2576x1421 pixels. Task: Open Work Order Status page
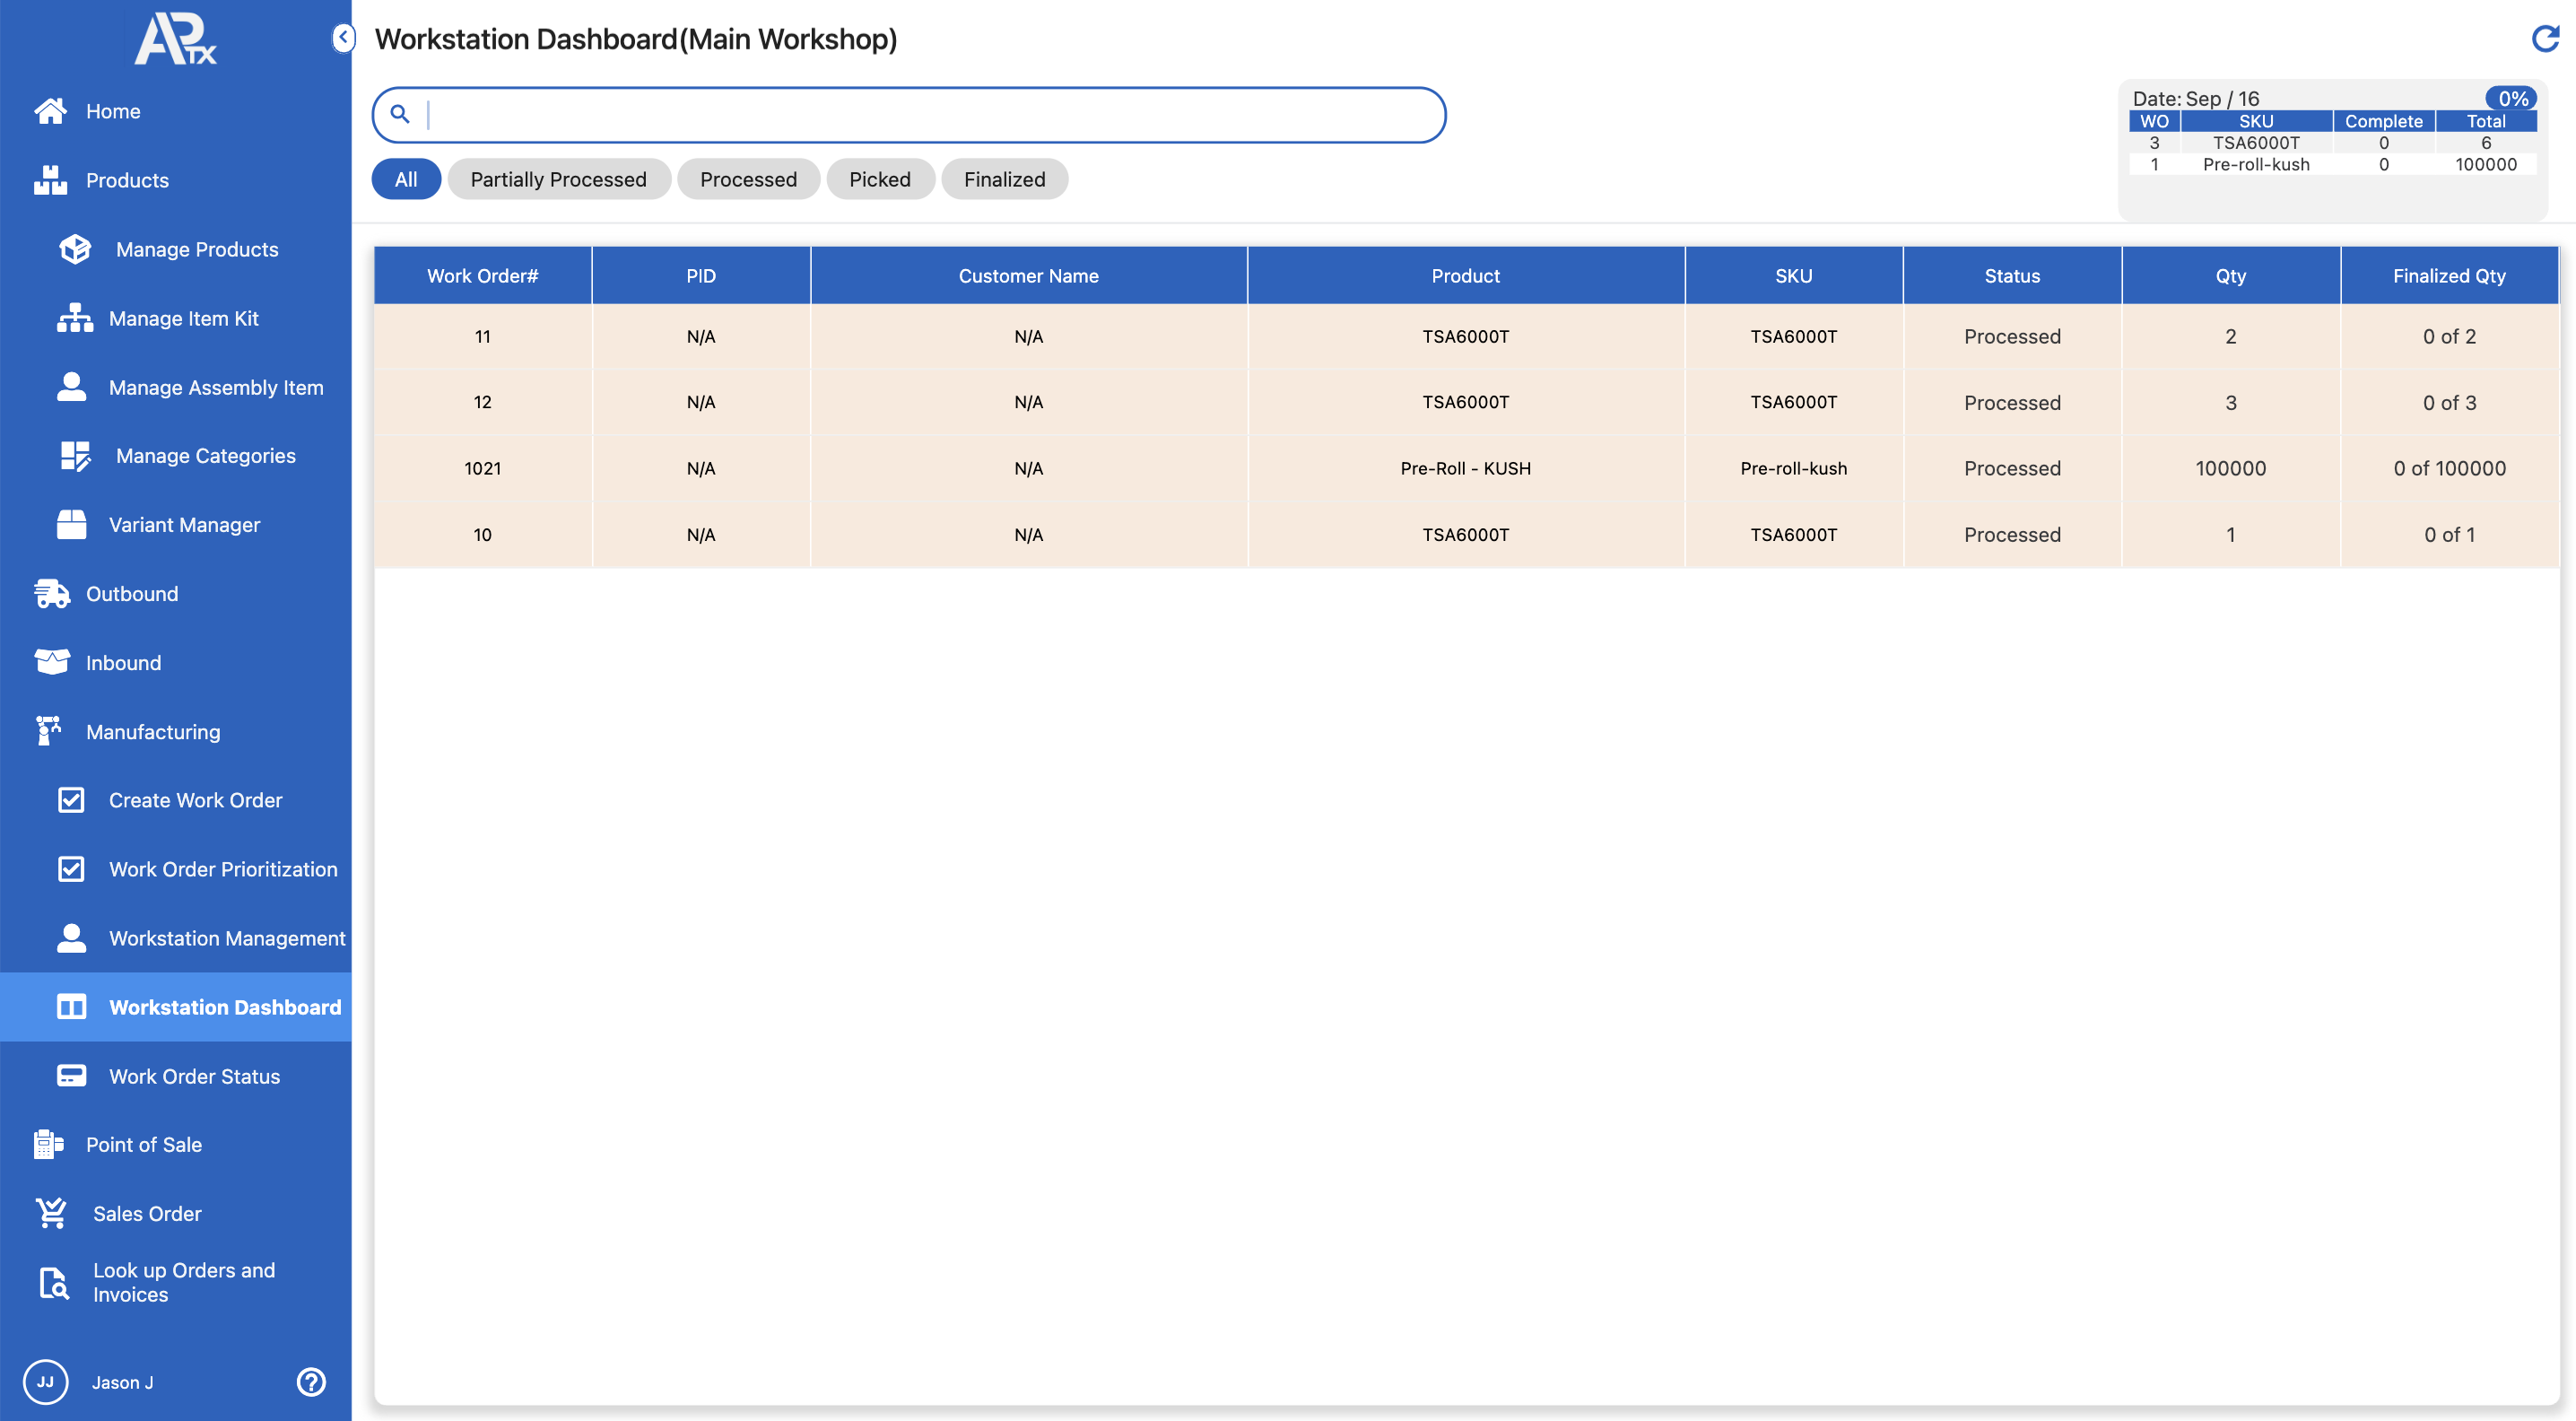(194, 1076)
